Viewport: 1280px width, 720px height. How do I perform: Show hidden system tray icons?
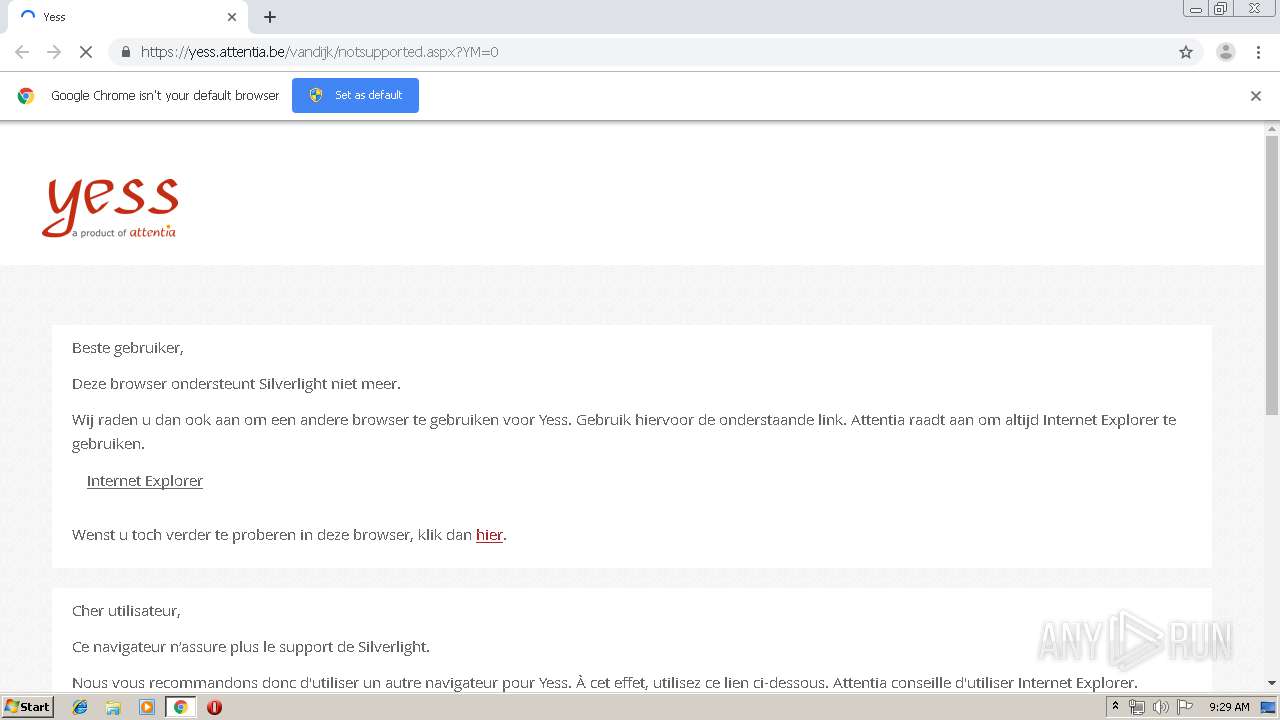(x=1115, y=707)
